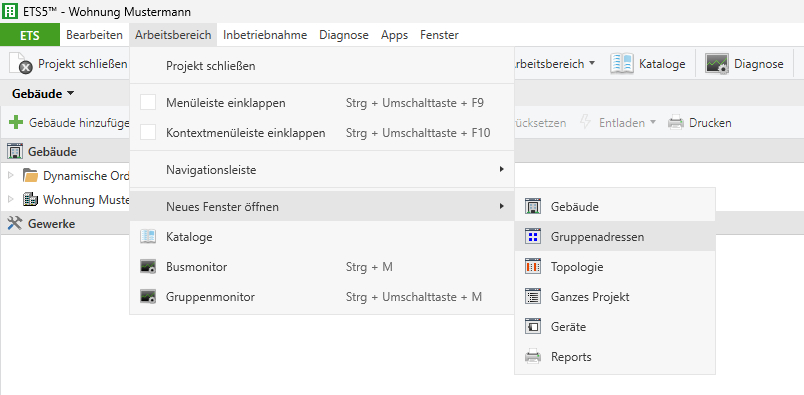Open the Inbetriebnahme menu

coord(265,35)
